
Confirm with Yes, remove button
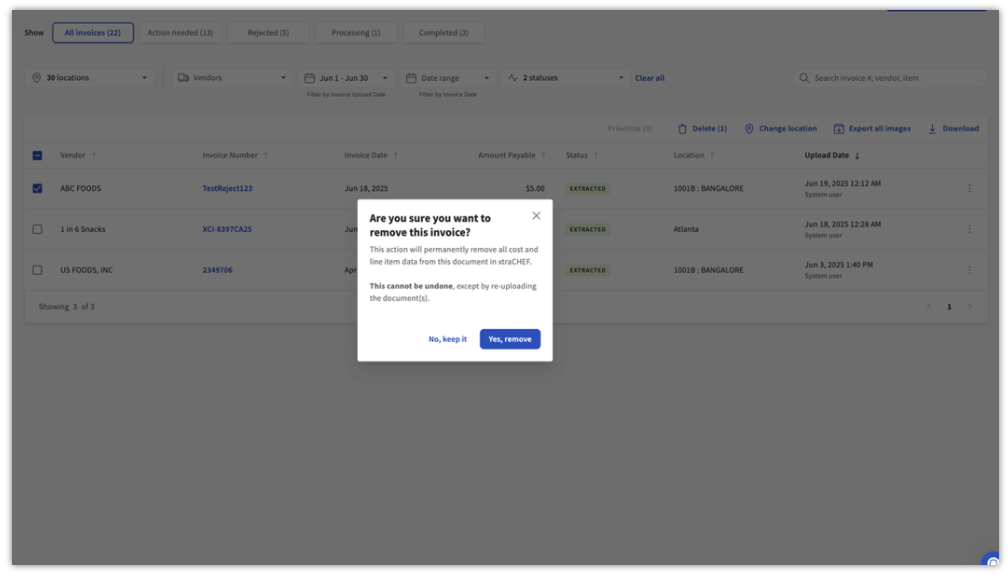point(510,339)
